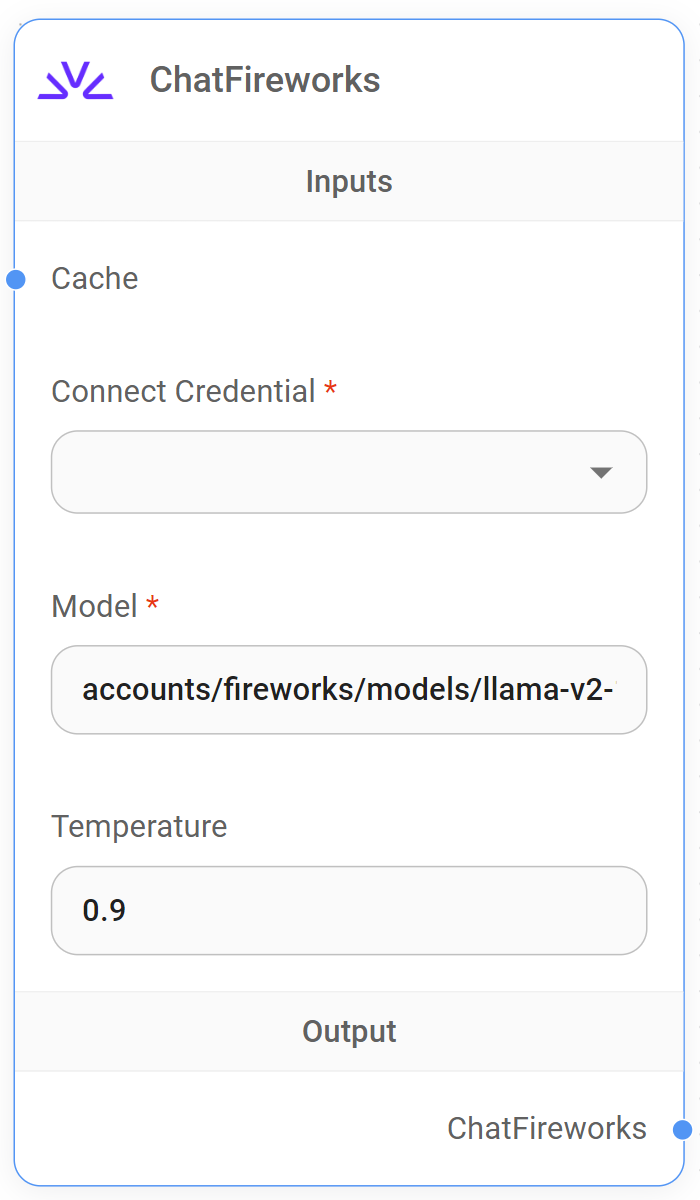700x1200 pixels.
Task: Click the purple Cache connection dot
Action: [x=14, y=279]
